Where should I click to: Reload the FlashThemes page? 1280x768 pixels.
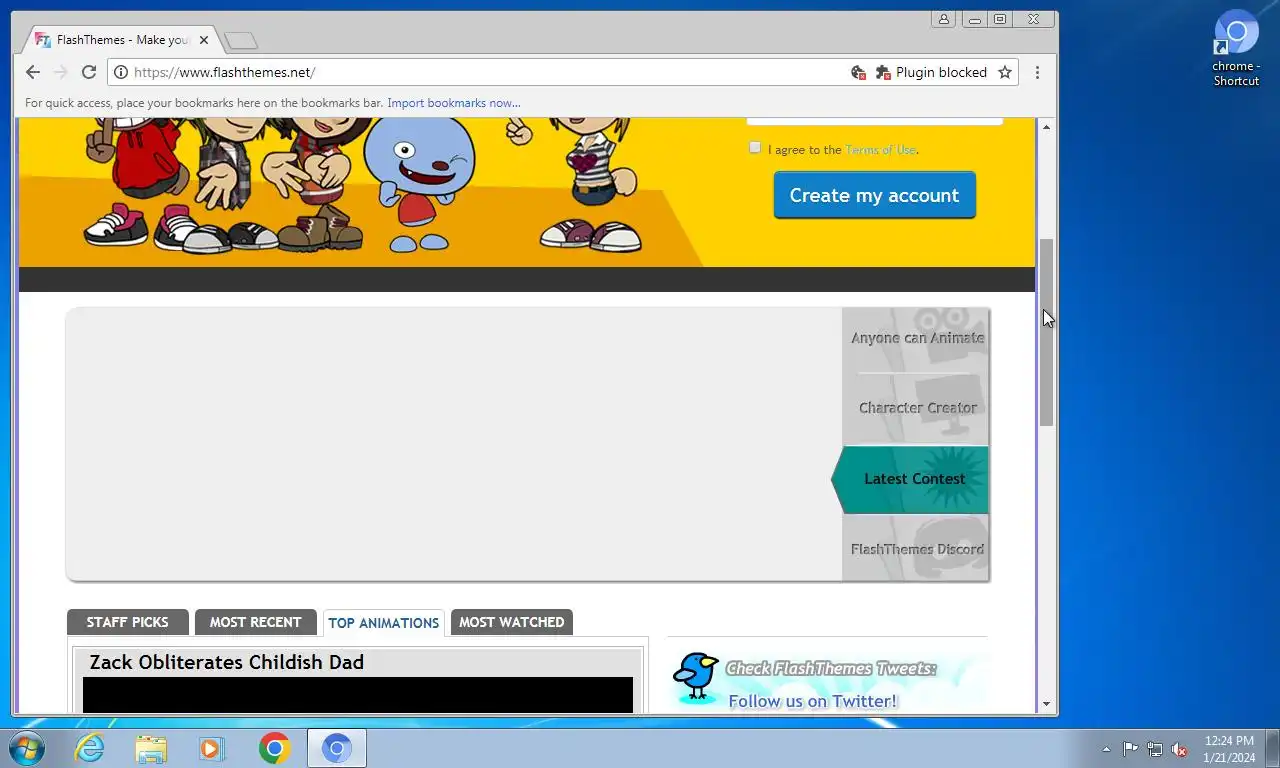(89, 72)
